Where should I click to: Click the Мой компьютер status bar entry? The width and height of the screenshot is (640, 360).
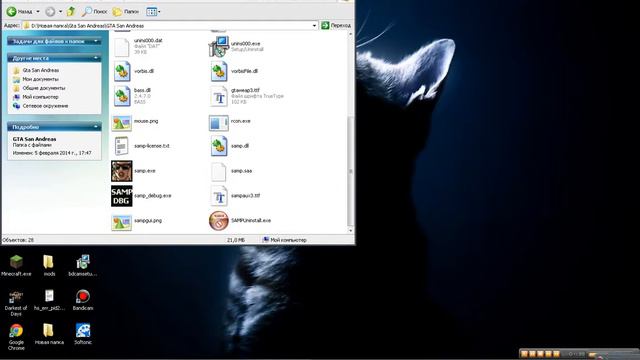pyautogui.click(x=284, y=240)
